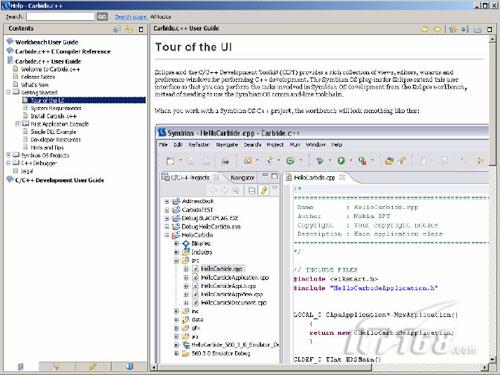500x375 pixels.
Task: Click expander beside Includes in embedded screenshot
Action: pos(177,252)
